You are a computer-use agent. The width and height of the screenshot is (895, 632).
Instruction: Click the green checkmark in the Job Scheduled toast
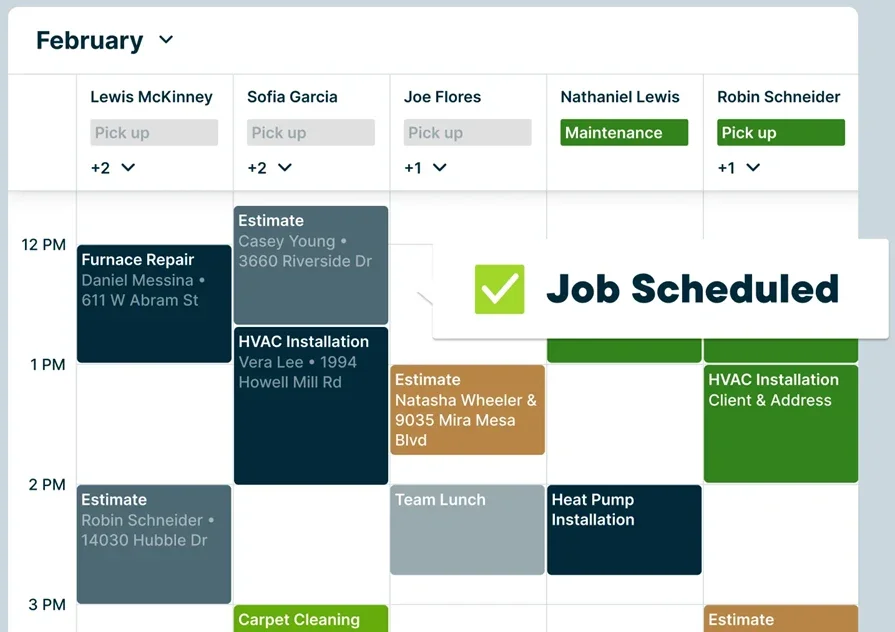click(x=500, y=289)
